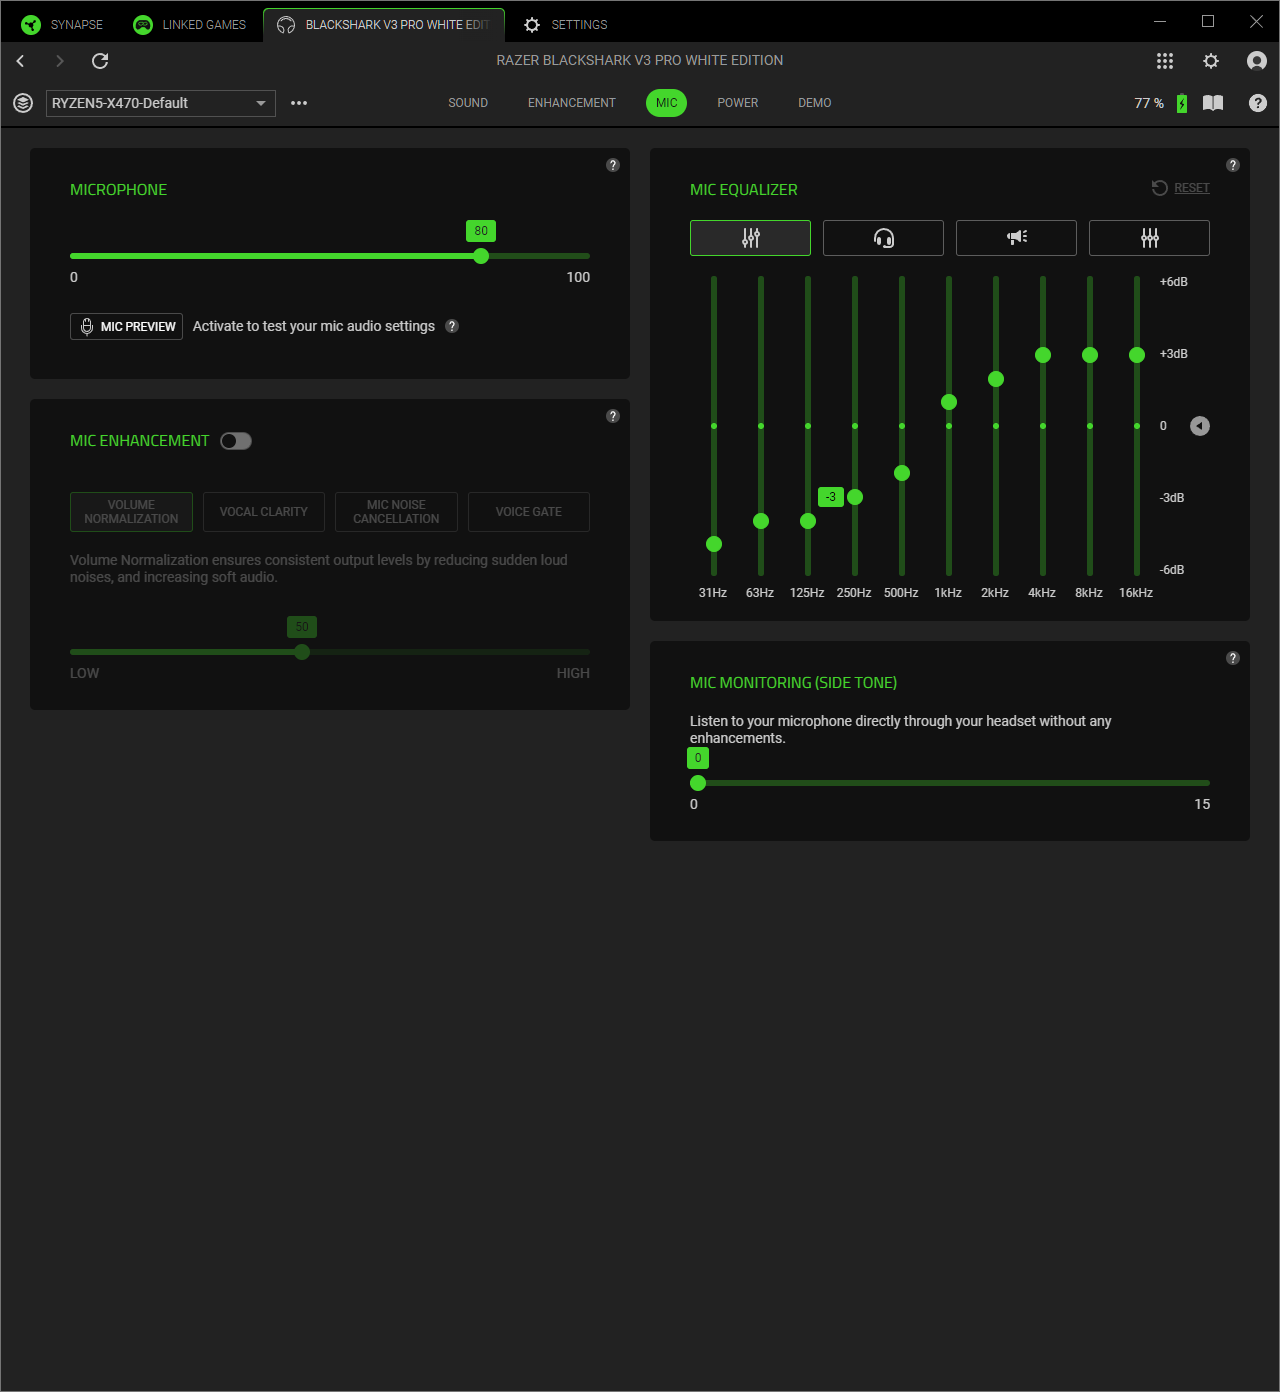Switch to the Enhancement tab

tap(571, 103)
